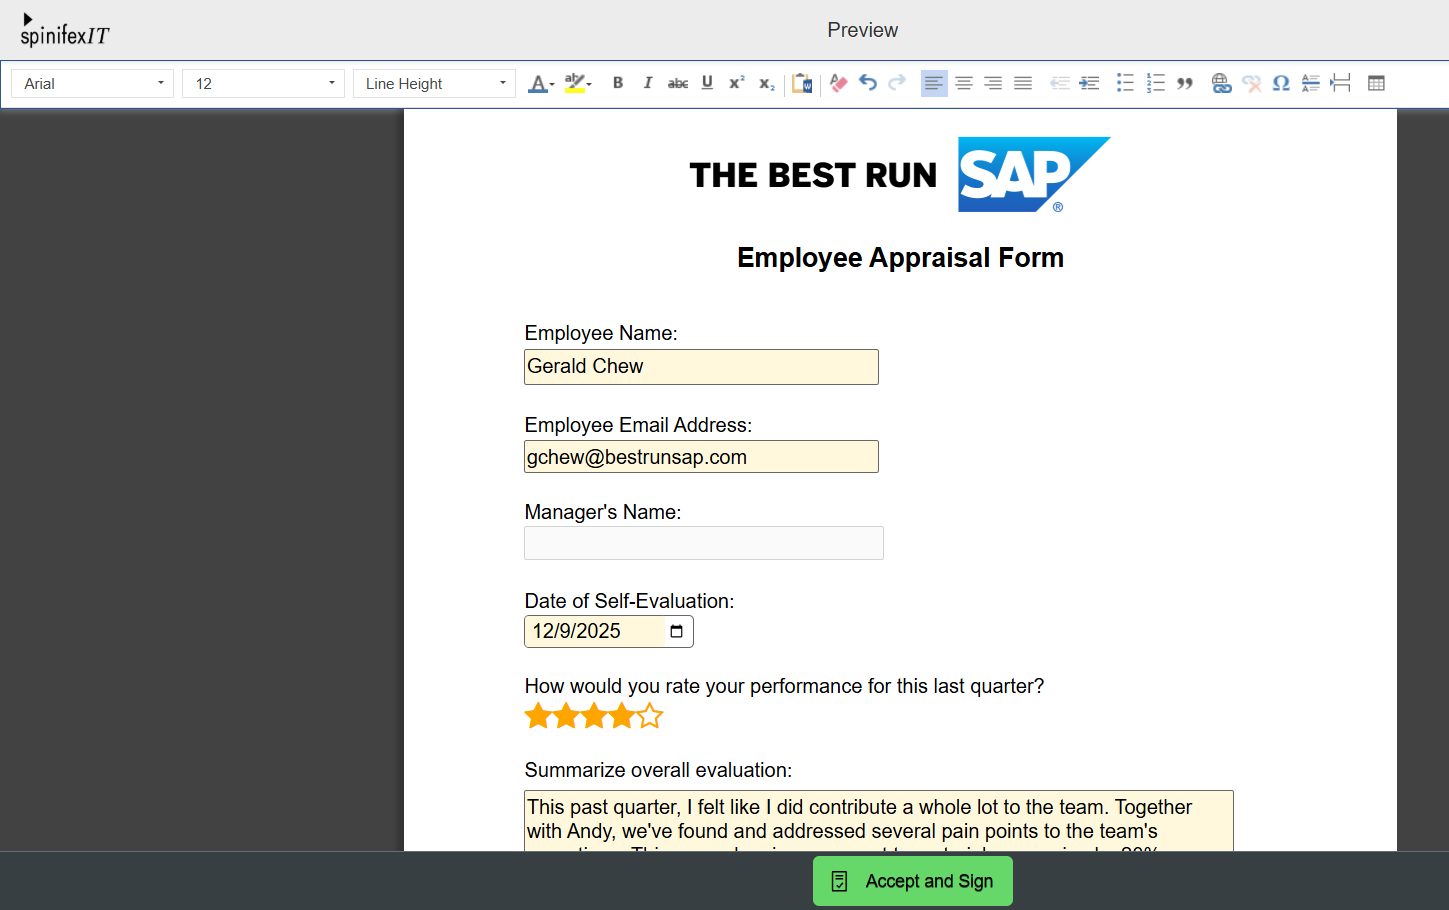Viewport: 1449px width, 910px height.
Task: Click the clear formatting eraser icon
Action: point(838,83)
